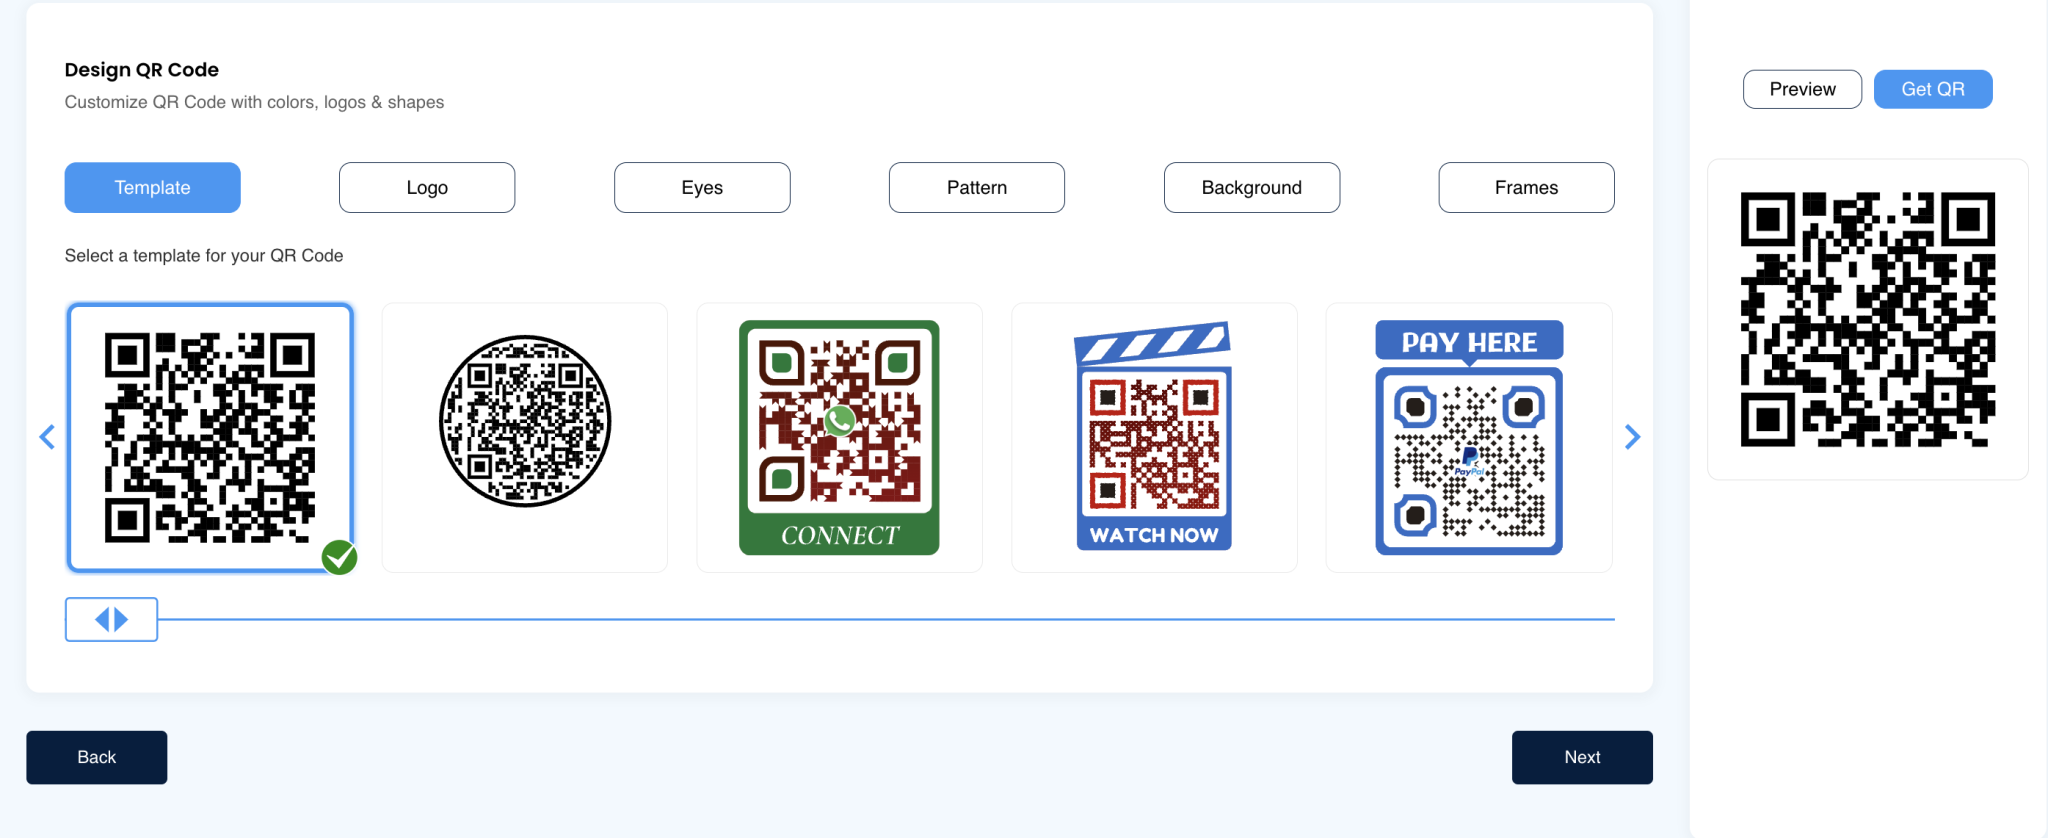Click the green checkmark on selected template
This screenshot has height=838, width=2048.
pyautogui.click(x=340, y=557)
